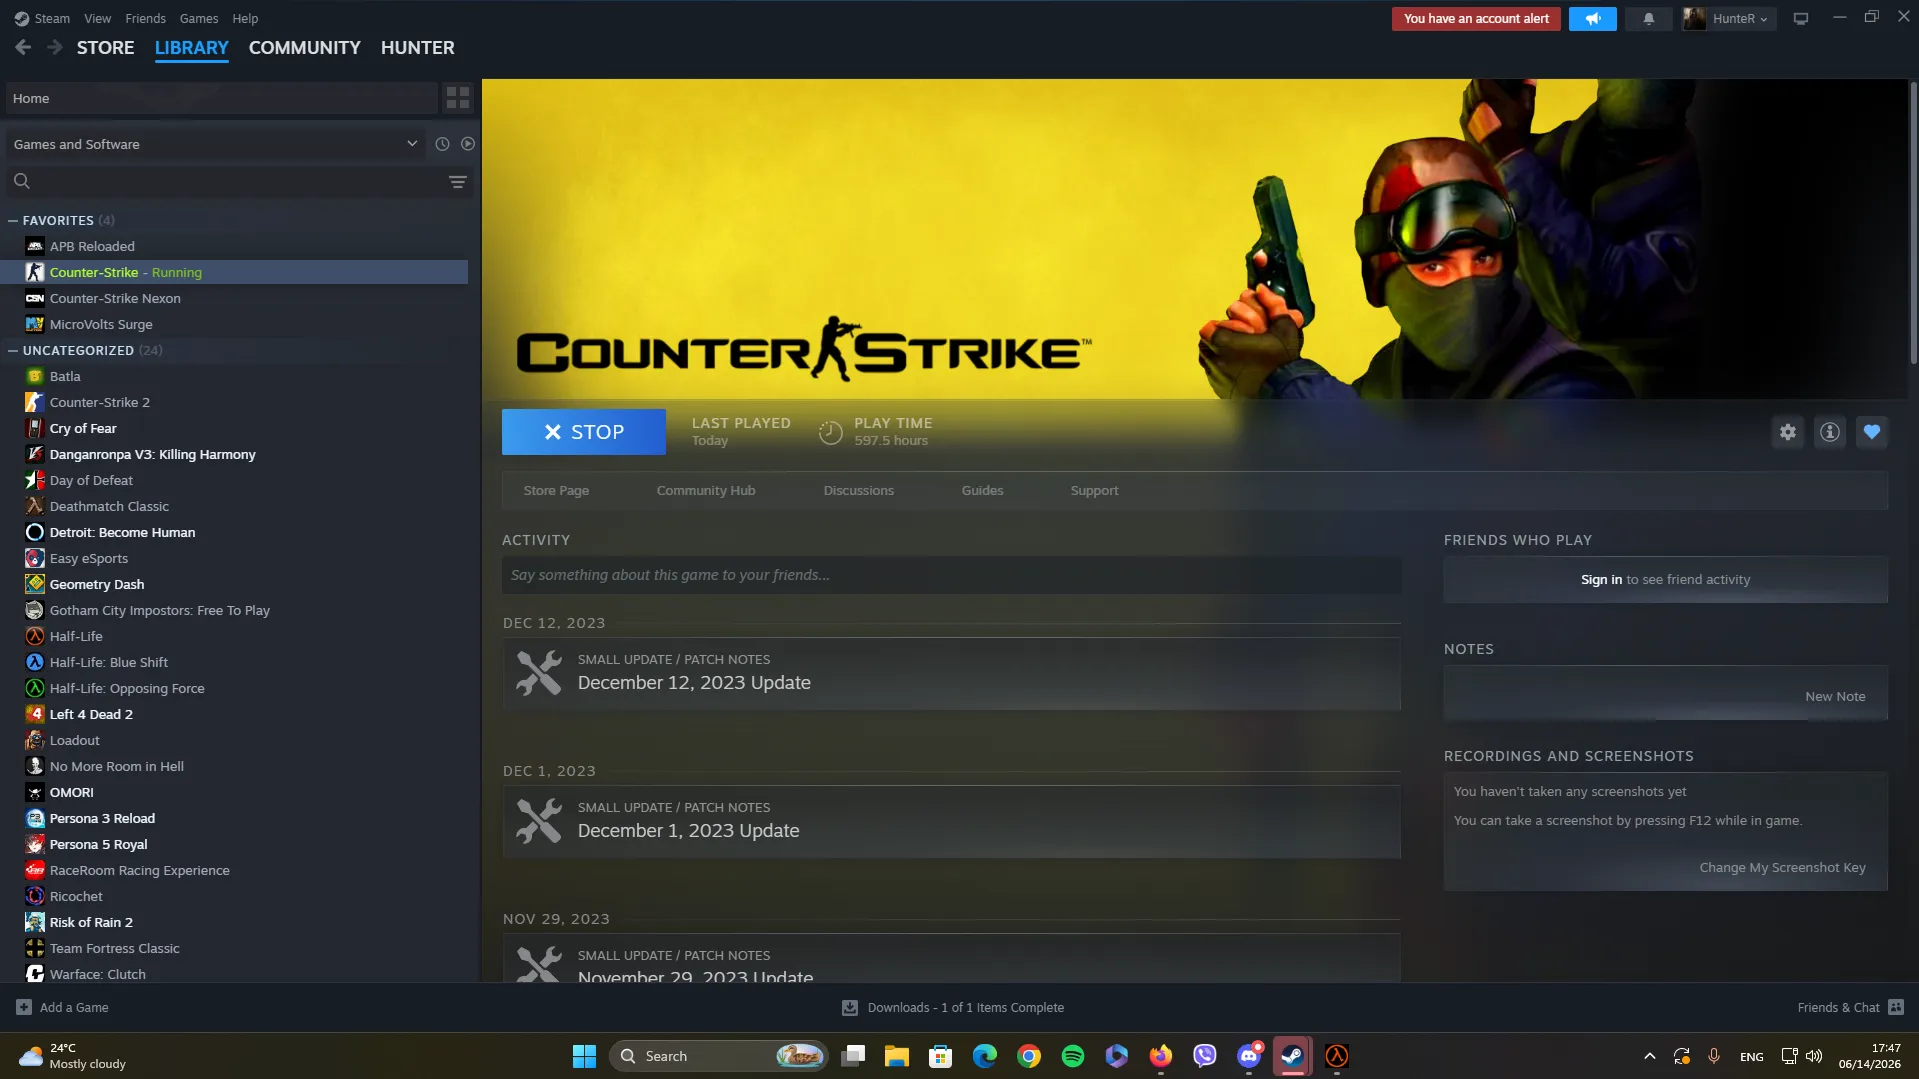Open Counter-Strike Store Page link
Viewport: 1919px width, 1079px height.
pos(556,490)
